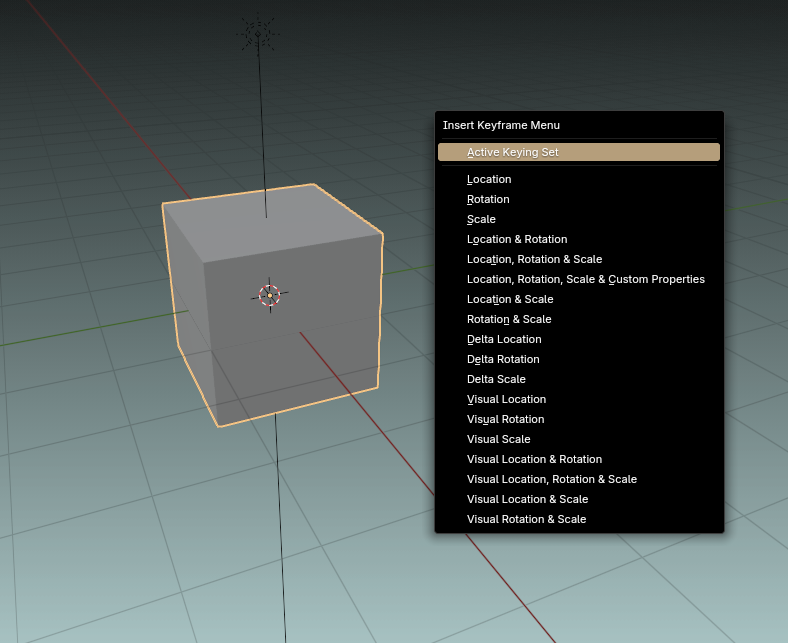Select Visual Rotation option
This screenshot has height=643, width=788.
(578, 419)
